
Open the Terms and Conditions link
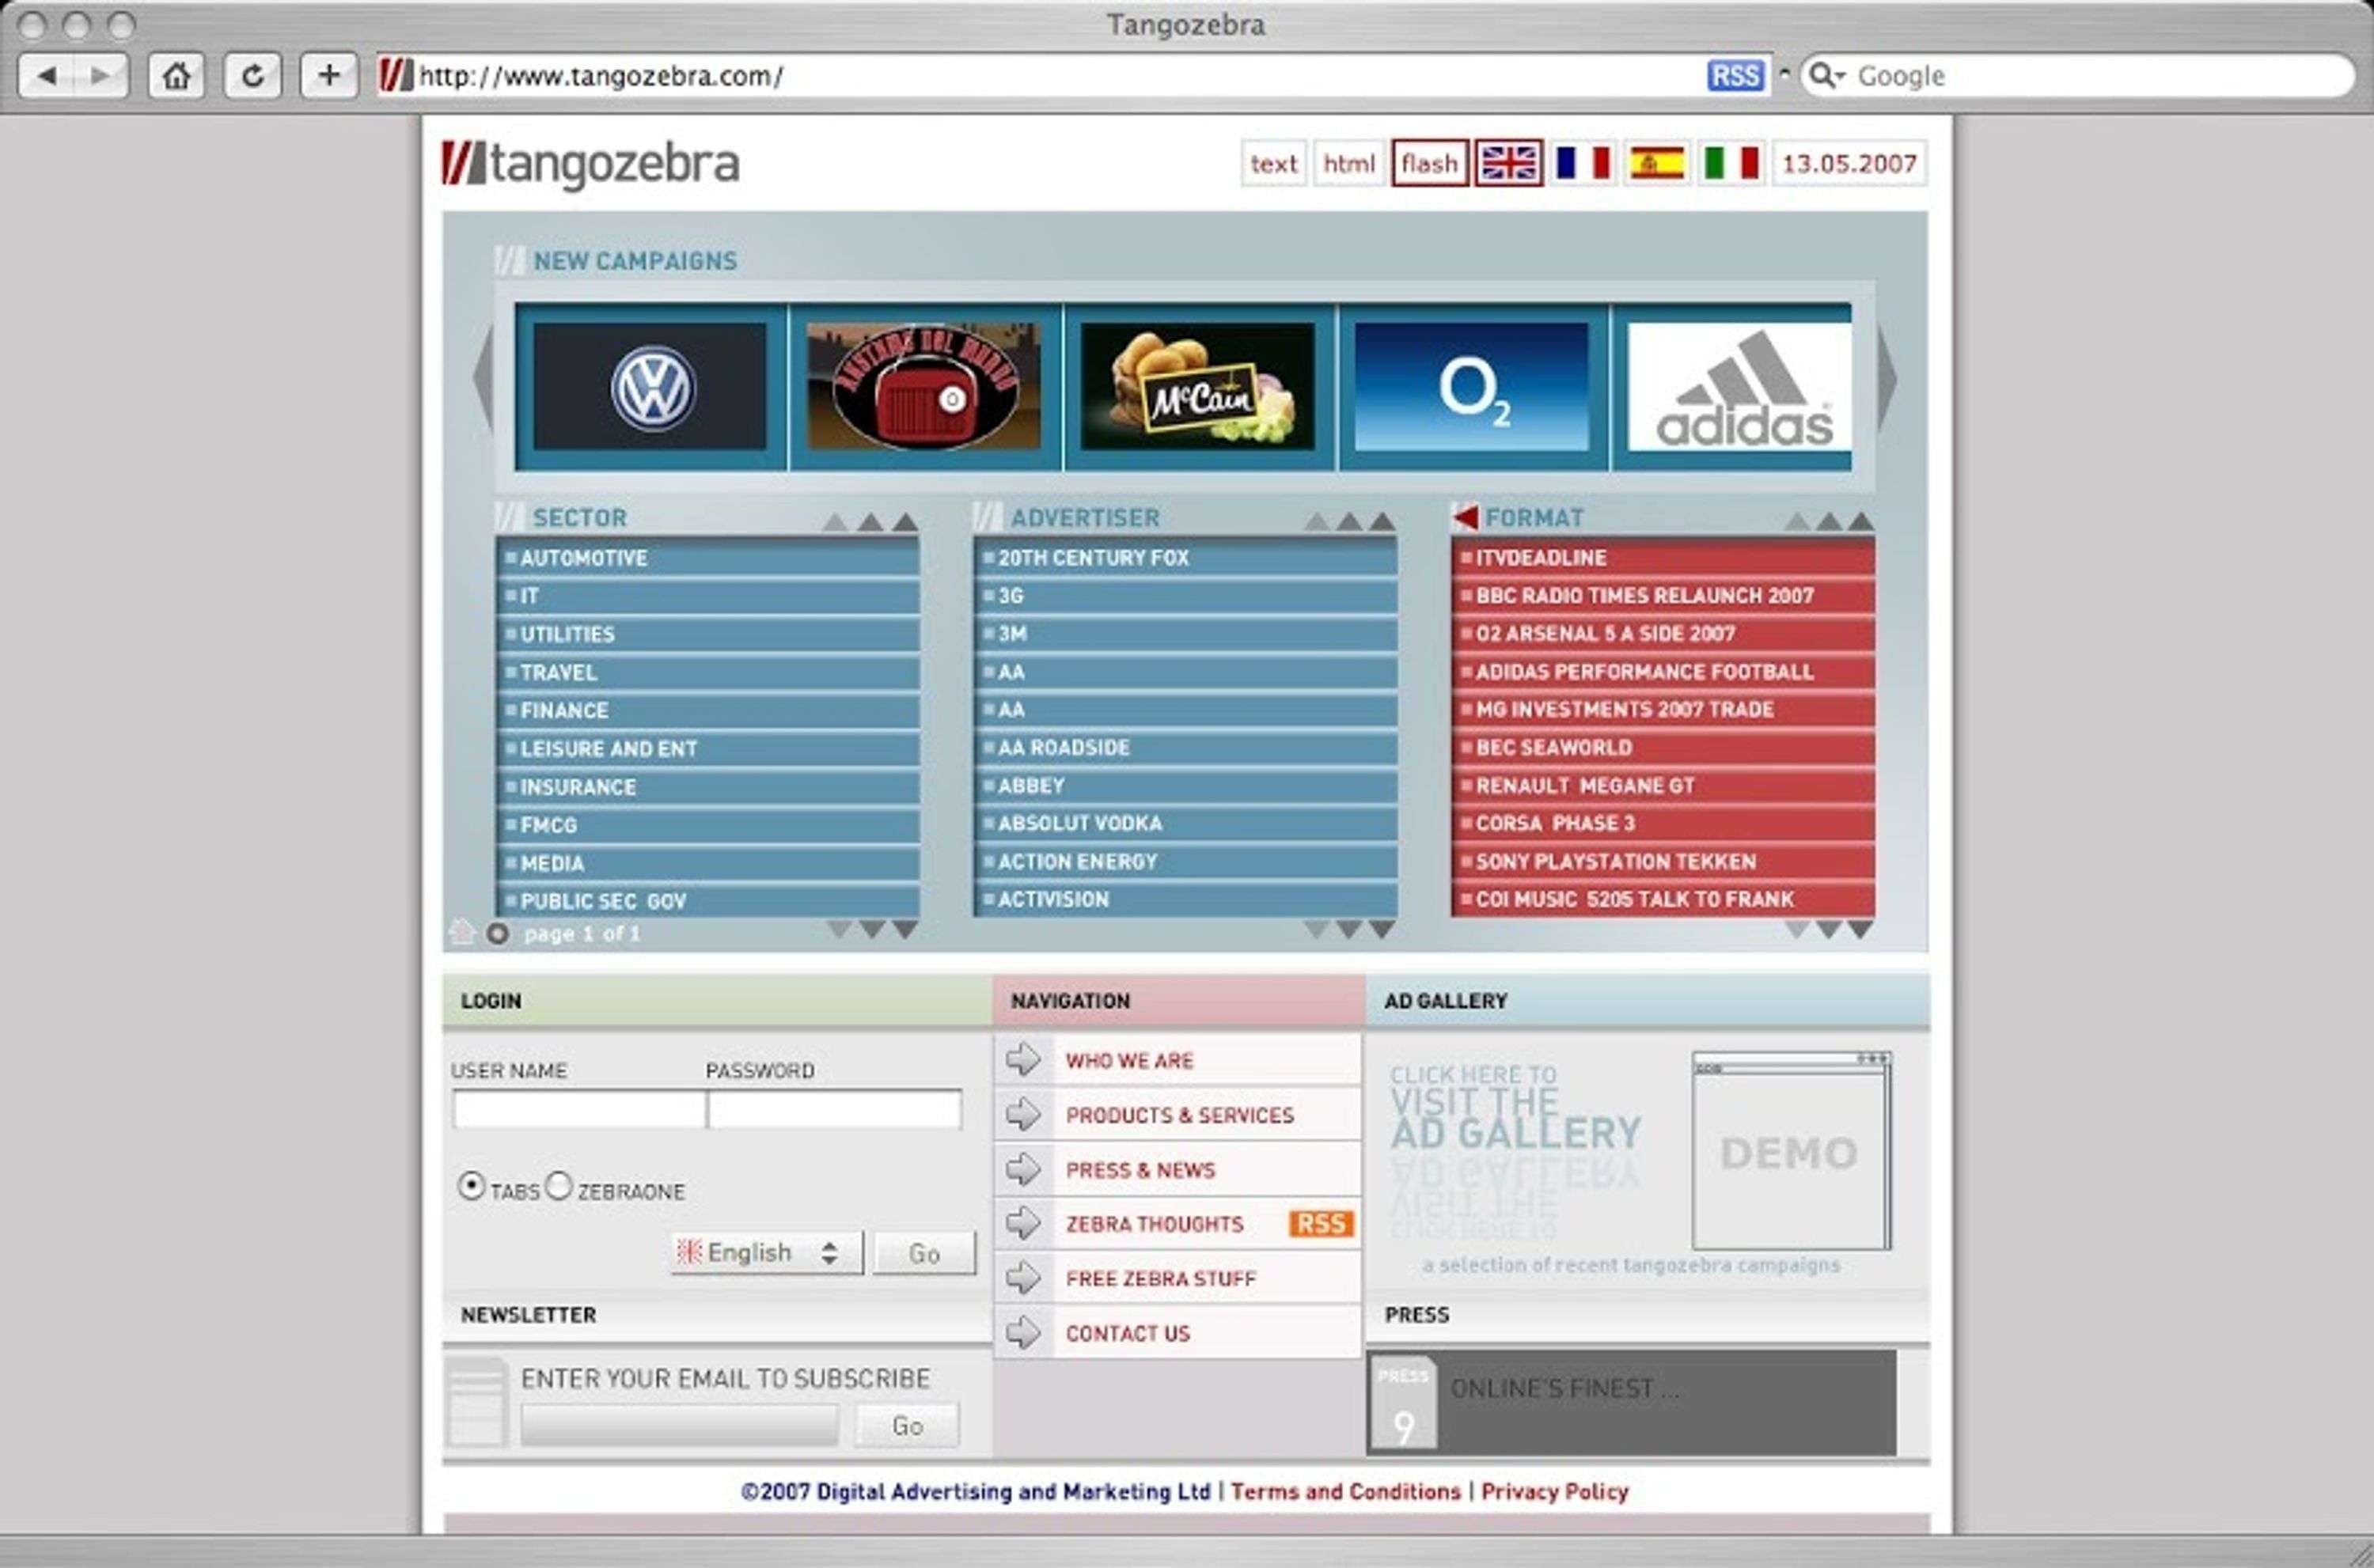point(1345,1491)
